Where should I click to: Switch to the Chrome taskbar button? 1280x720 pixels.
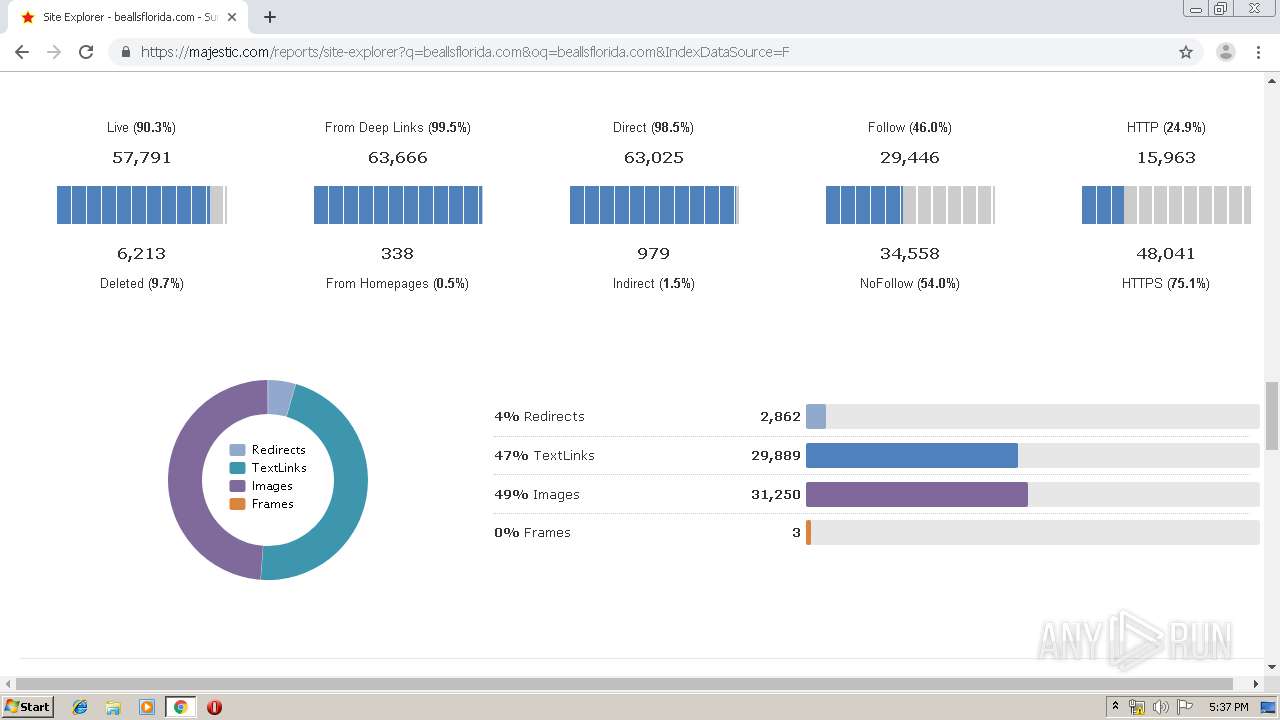pos(180,707)
